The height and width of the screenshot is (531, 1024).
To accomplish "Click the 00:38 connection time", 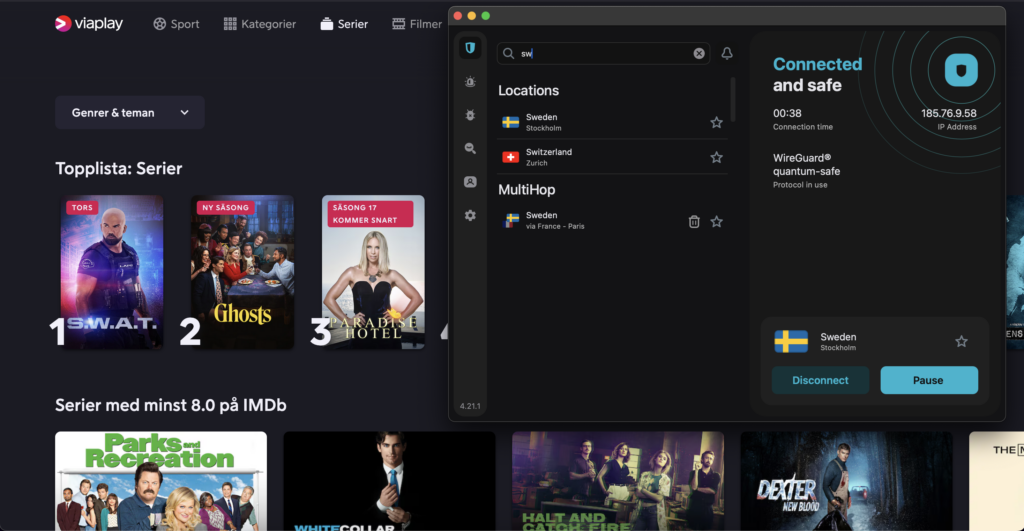I will (x=787, y=113).
